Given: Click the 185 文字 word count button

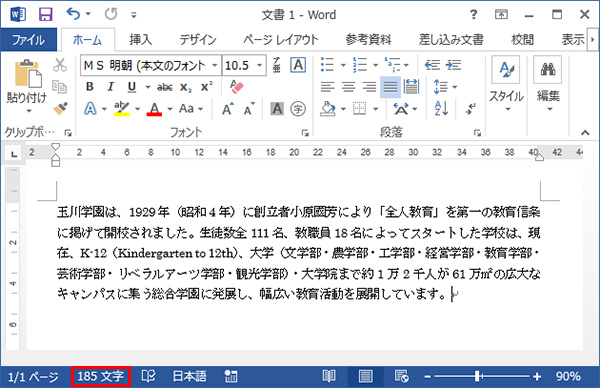Looking at the screenshot, I should click(101, 377).
